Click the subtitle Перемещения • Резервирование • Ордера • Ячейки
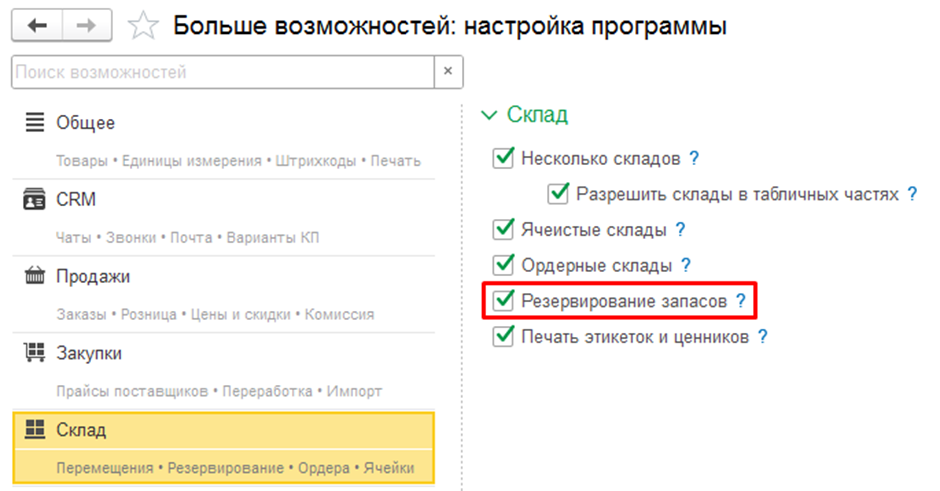The image size is (940, 491). [235, 468]
